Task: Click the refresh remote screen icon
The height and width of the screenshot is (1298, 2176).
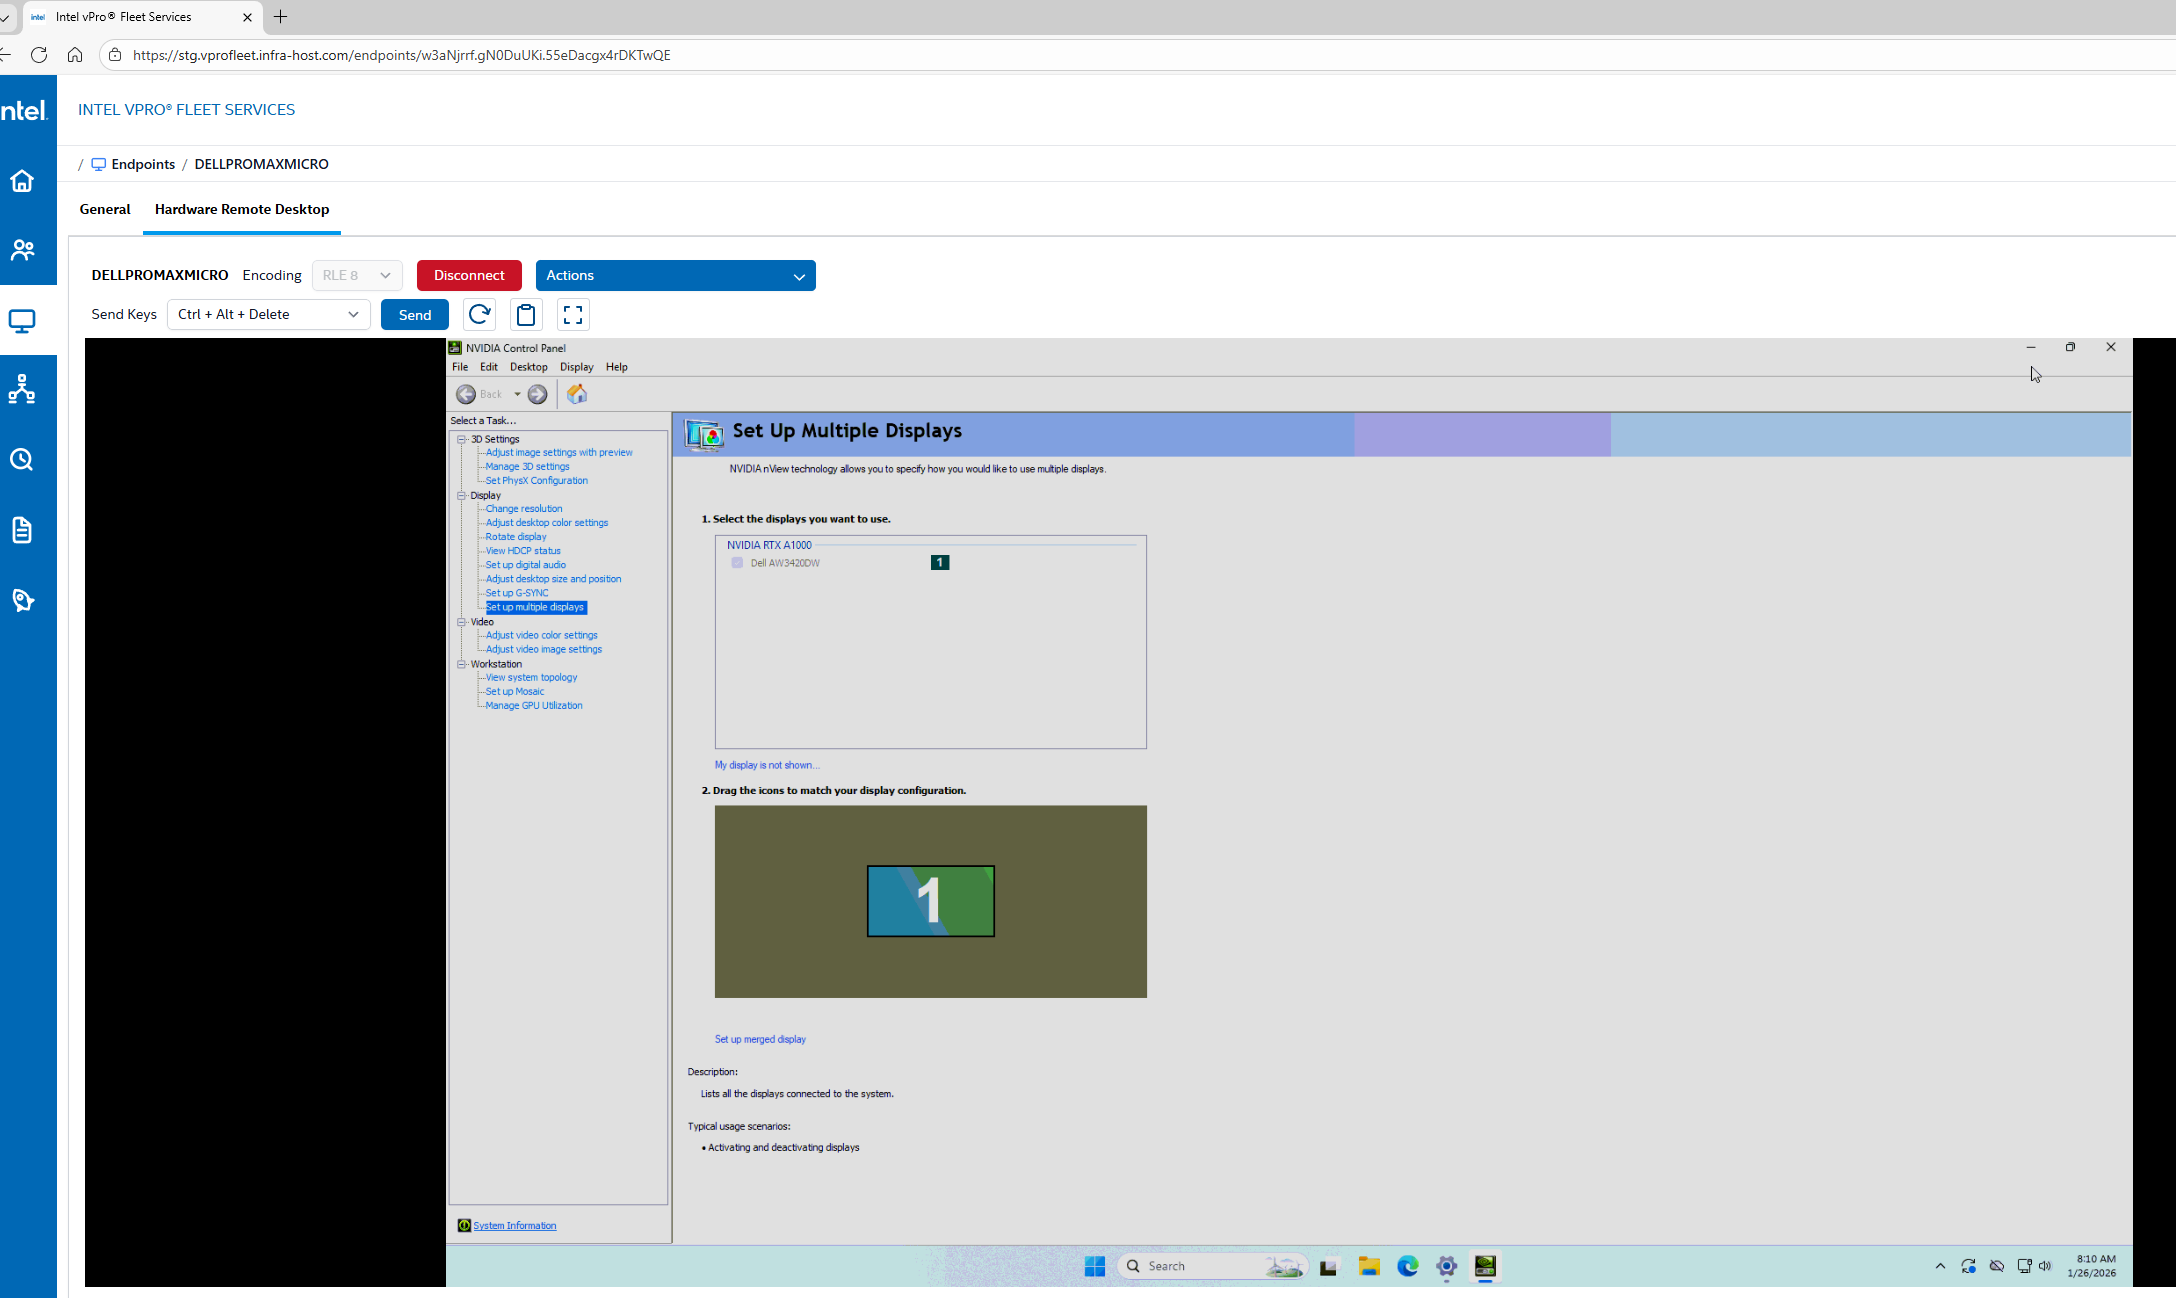Action: (480, 315)
